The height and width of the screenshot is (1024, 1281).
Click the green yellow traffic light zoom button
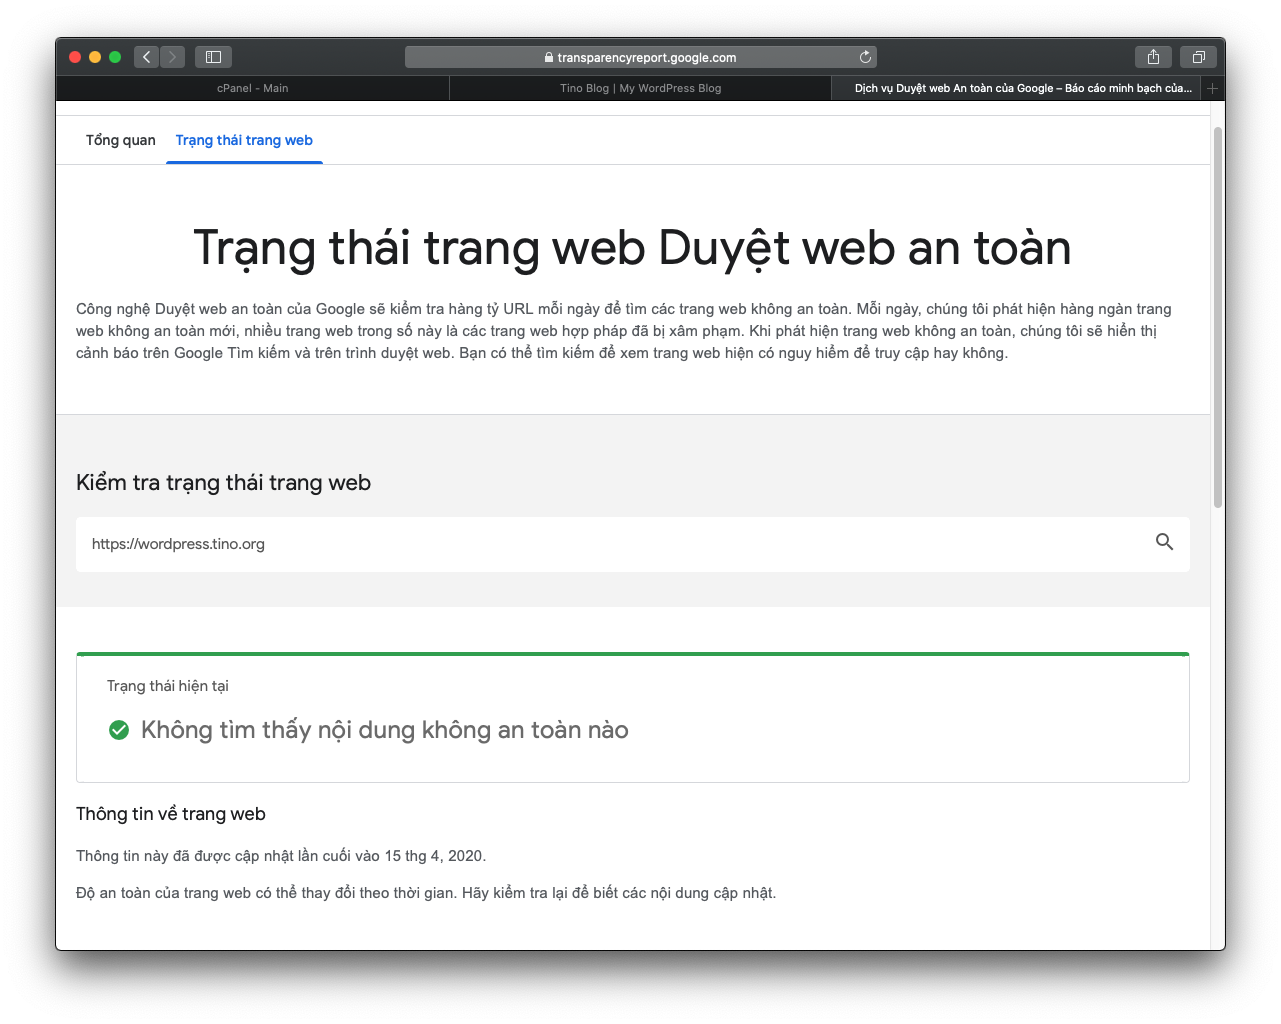point(115,57)
